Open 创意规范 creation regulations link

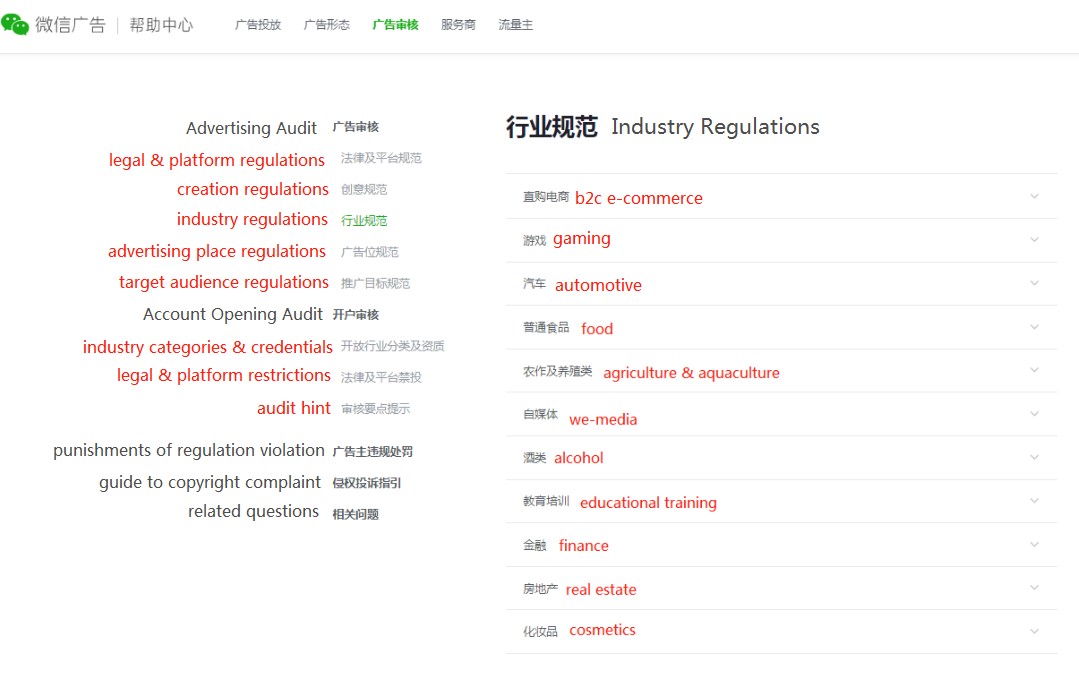tap(364, 189)
